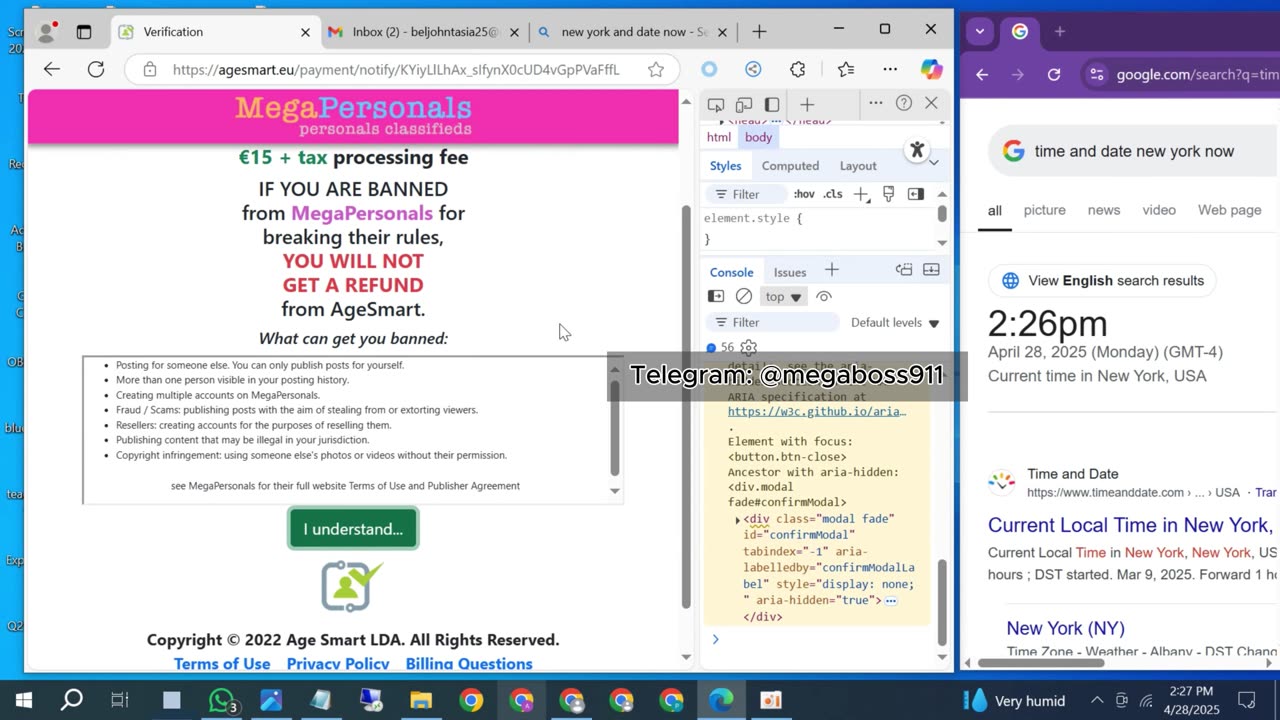Expand the collapsed ellipsis in div markup
This screenshot has width=1280, height=720.
coord(891,601)
